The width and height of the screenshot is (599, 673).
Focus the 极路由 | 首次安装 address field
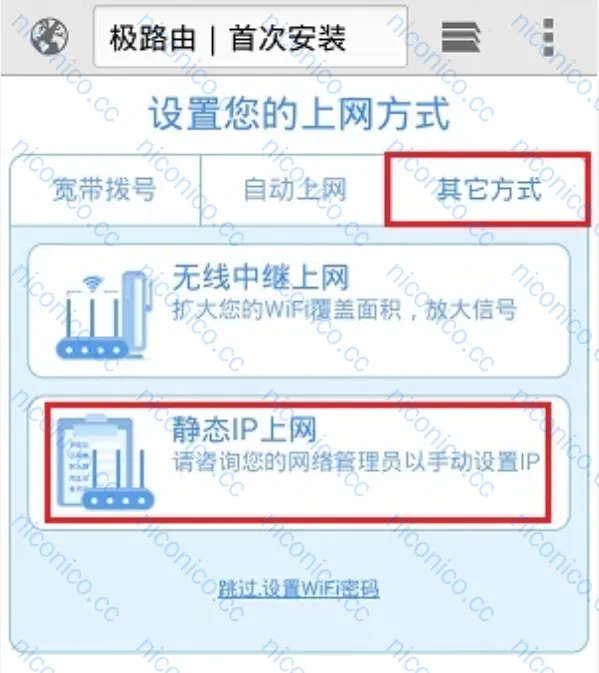(x=251, y=36)
